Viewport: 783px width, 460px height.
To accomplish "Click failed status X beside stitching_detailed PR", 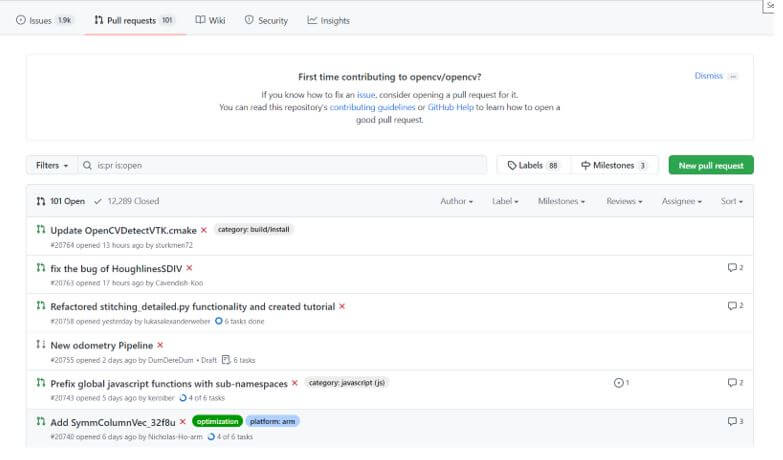I will 342,306.
